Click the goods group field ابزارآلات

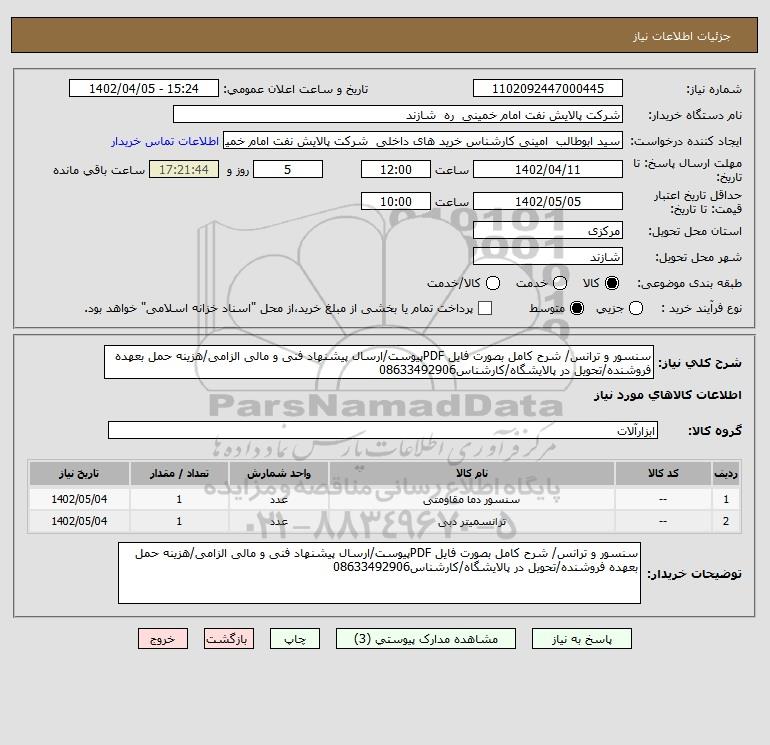(x=383, y=430)
